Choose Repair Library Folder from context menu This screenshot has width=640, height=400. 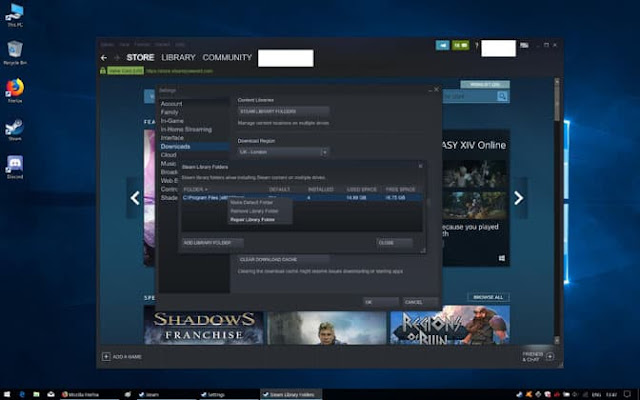(252, 220)
